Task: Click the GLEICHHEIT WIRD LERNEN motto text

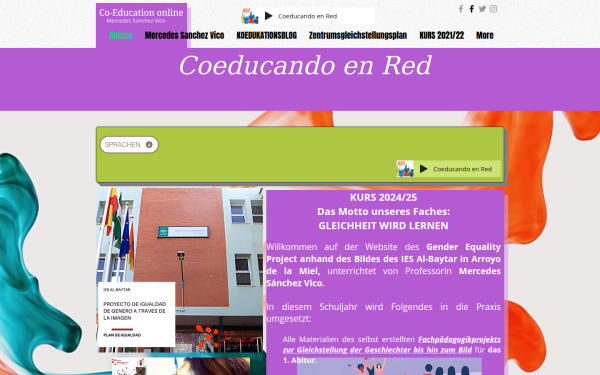Action: click(x=383, y=226)
